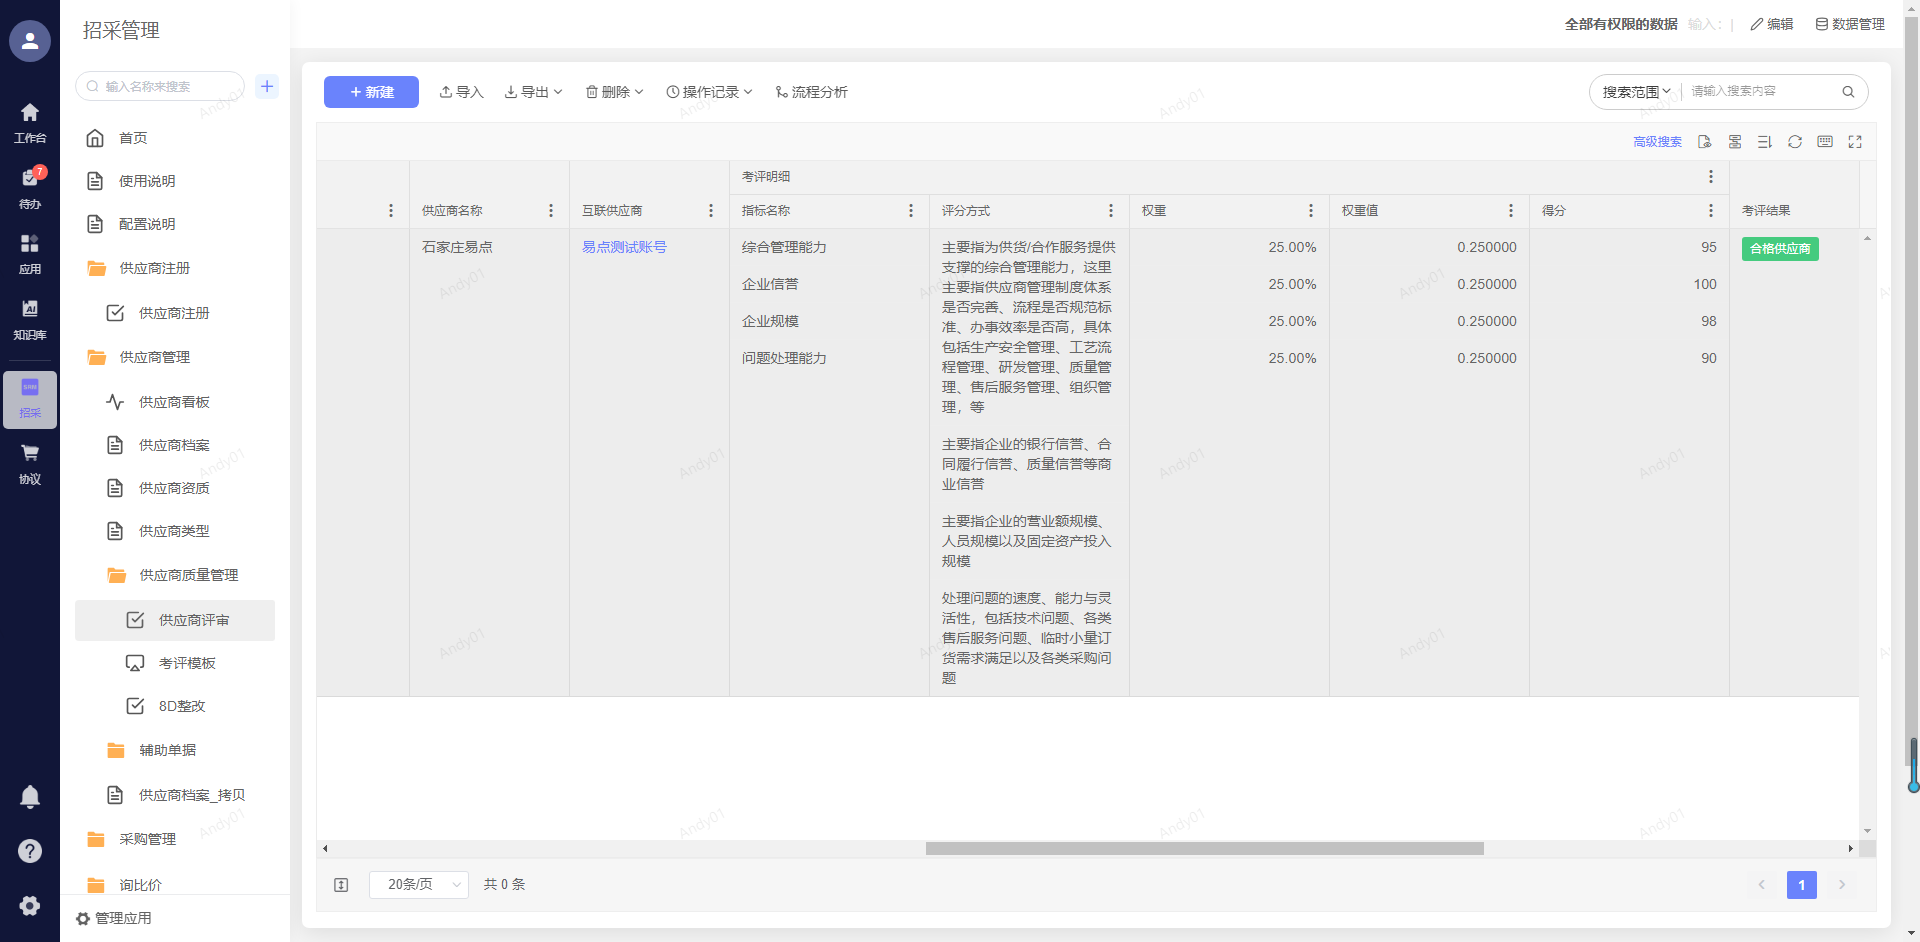
Task: Open 知识库 from the left rail
Action: pyautogui.click(x=30, y=319)
